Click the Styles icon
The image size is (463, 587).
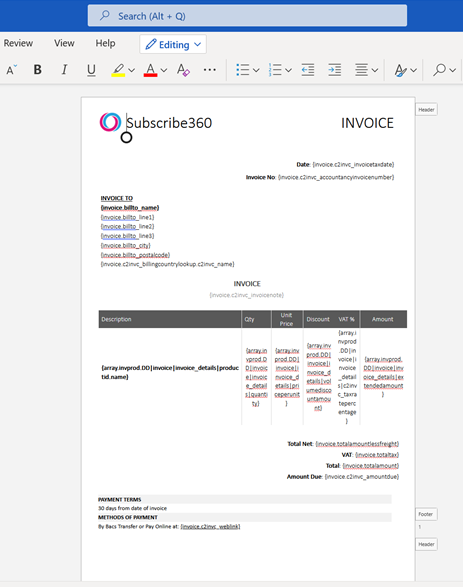click(400, 70)
